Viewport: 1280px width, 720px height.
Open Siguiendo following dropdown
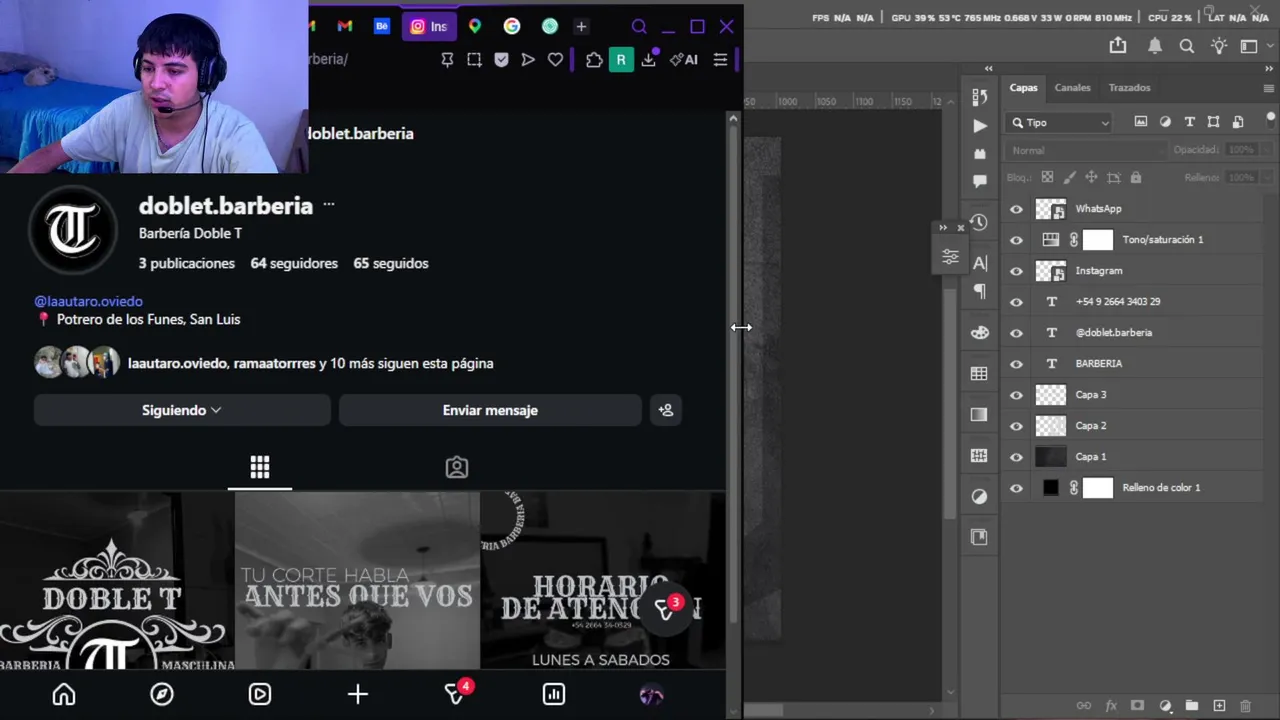tap(182, 410)
